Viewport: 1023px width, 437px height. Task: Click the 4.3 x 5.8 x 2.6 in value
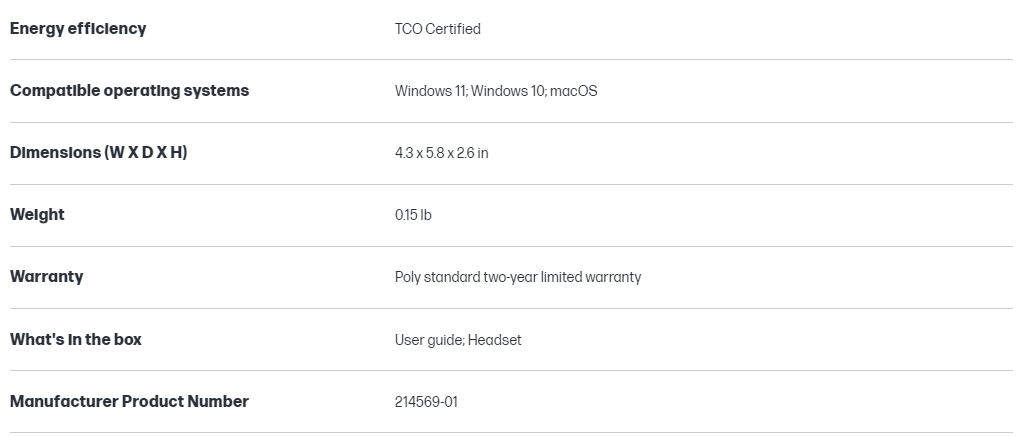coord(441,153)
